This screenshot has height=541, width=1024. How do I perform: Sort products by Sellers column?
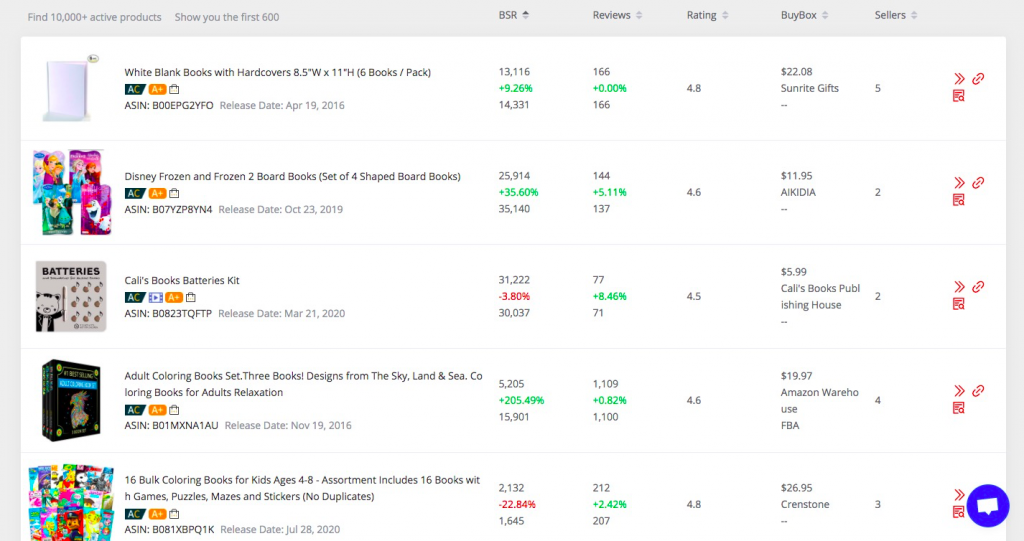[x=896, y=15]
